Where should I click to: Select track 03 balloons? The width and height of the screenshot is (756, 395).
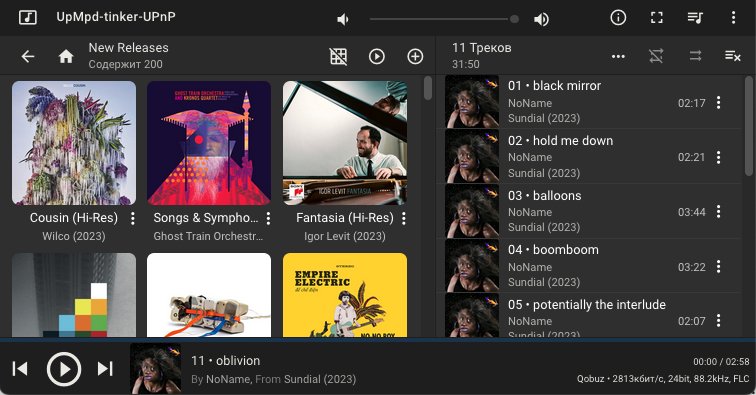coord(588,211)
